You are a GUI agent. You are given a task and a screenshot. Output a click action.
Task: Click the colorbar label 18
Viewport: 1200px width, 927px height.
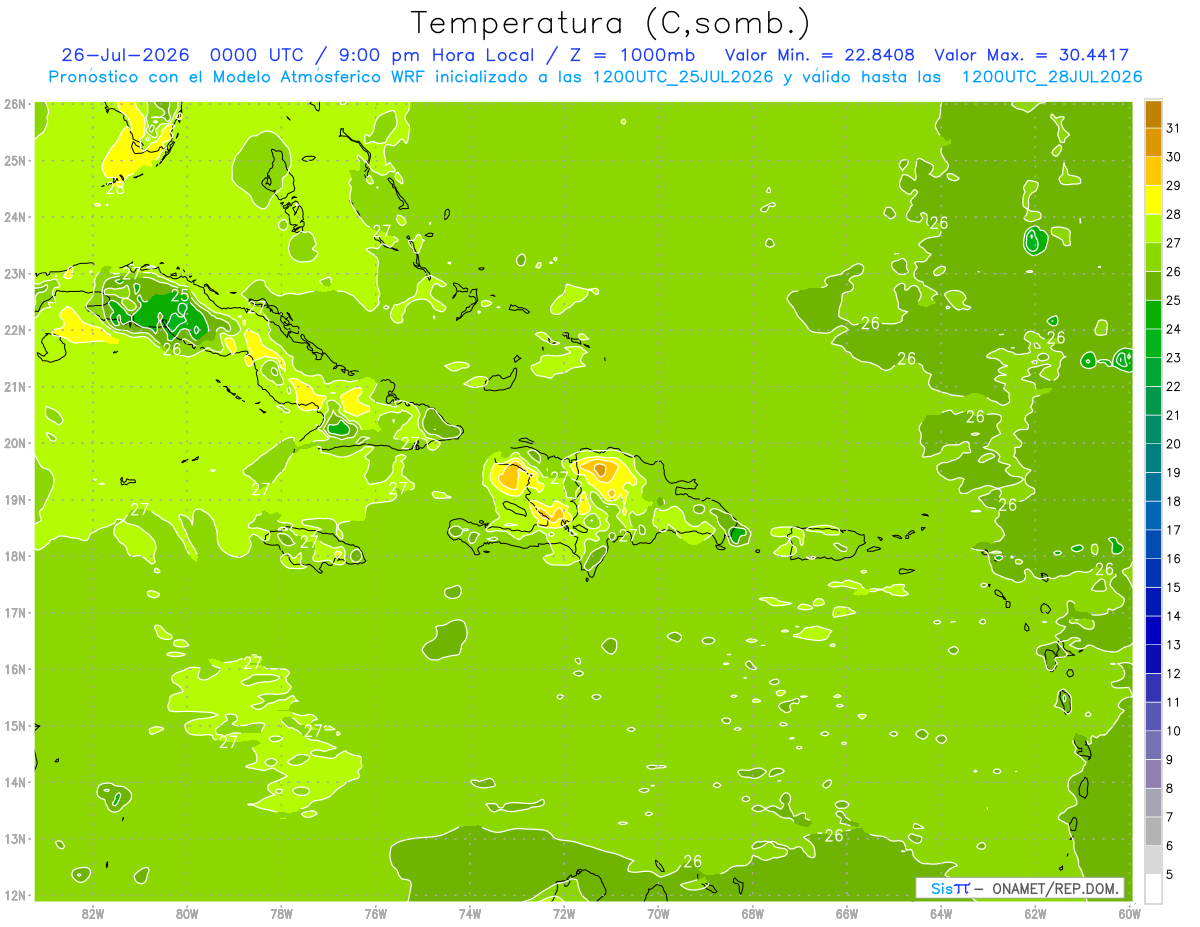tap(1173, 501)
